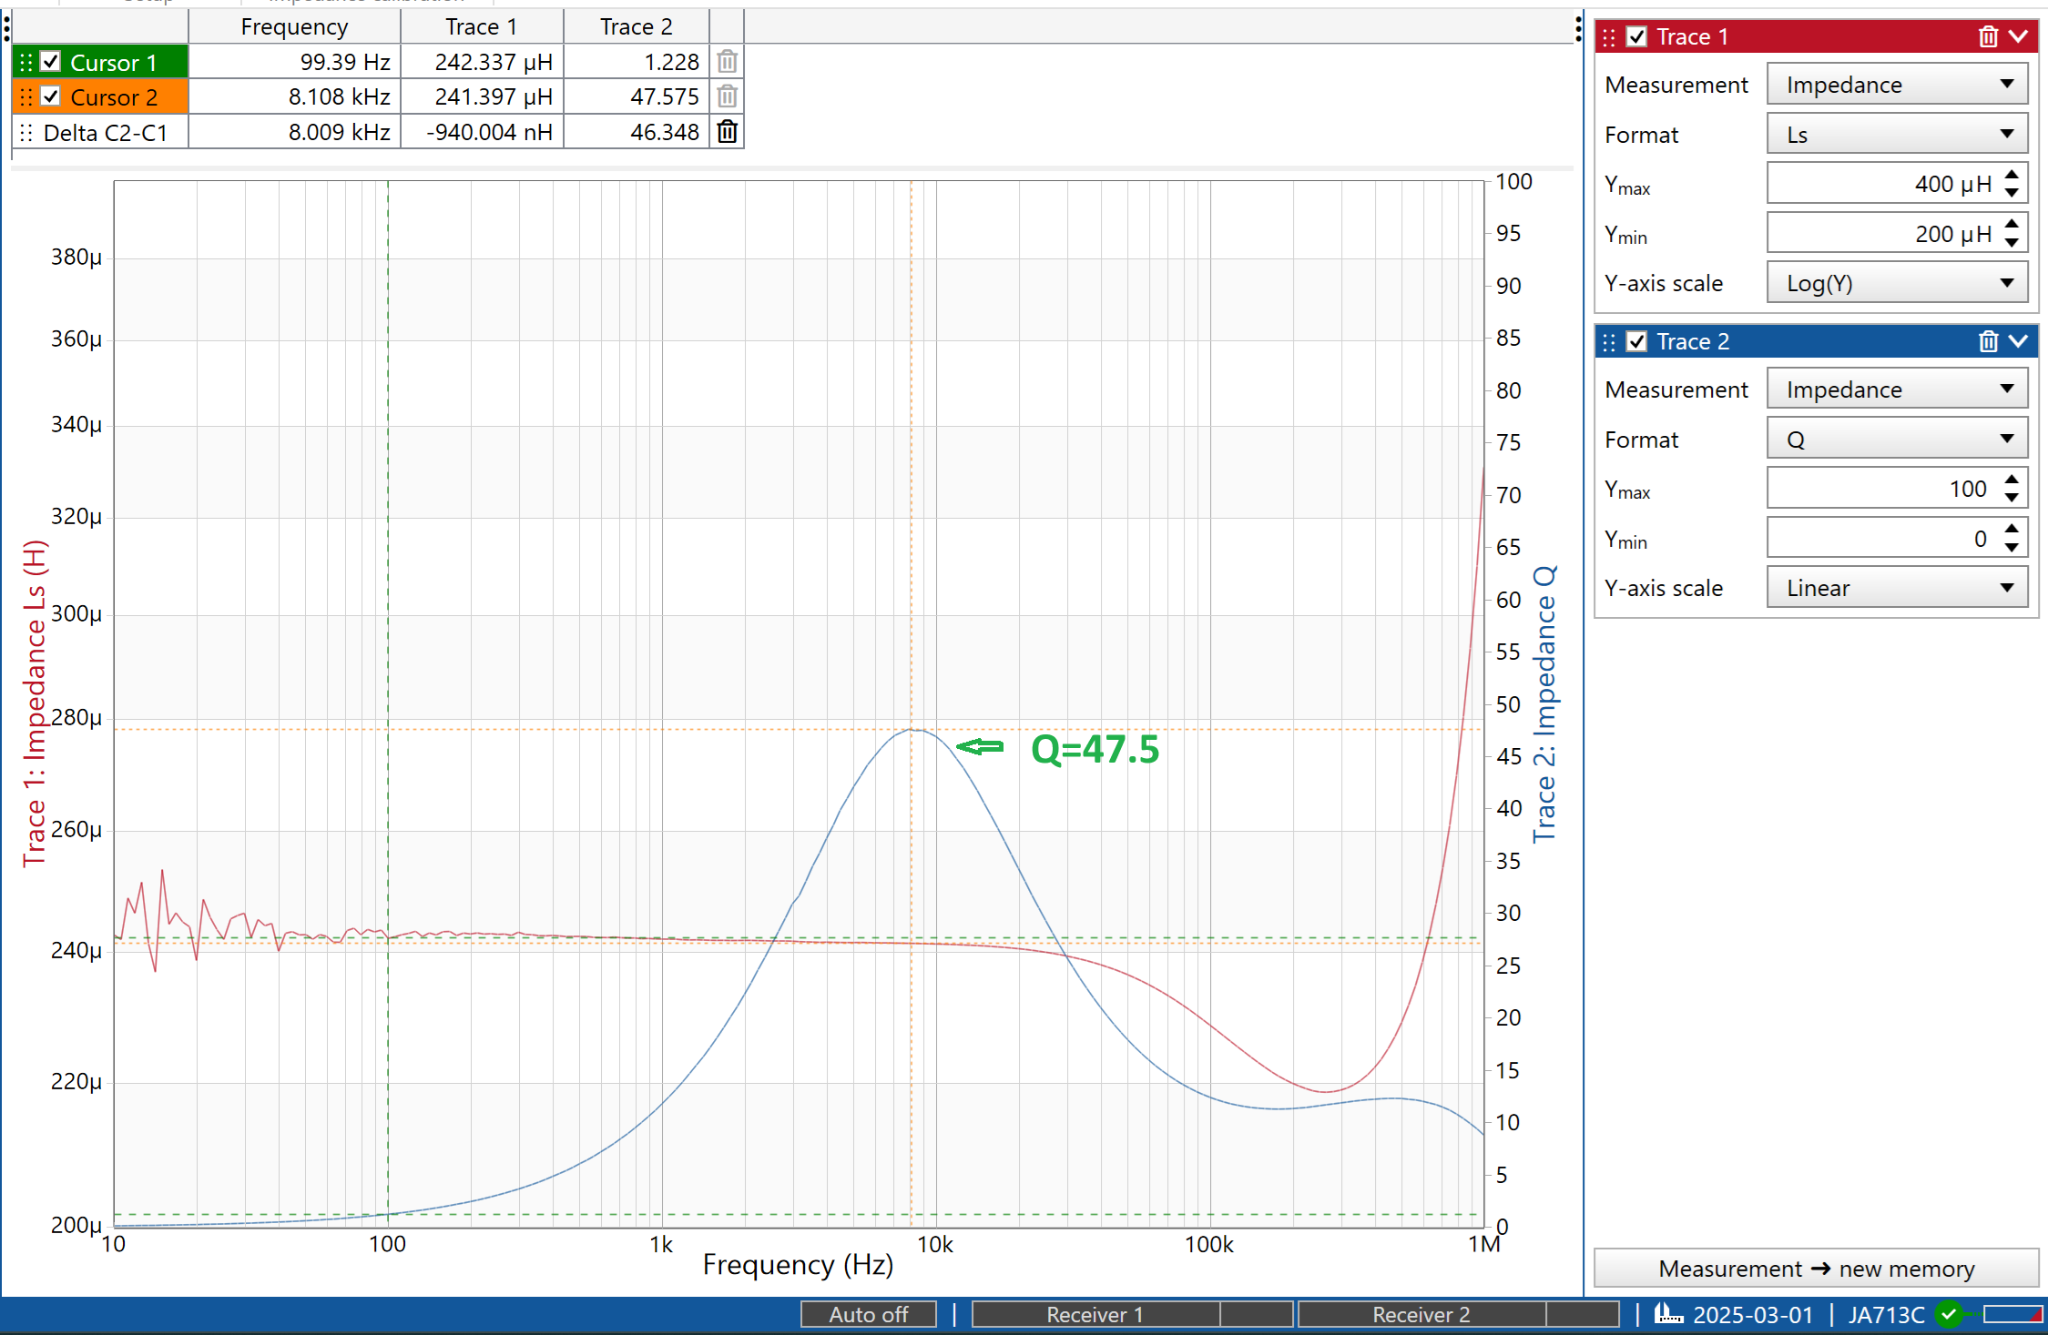Click Measurement → new memory button
The width and height of the screenshot is (2048, 1335).
(x=1816, y=1268)
